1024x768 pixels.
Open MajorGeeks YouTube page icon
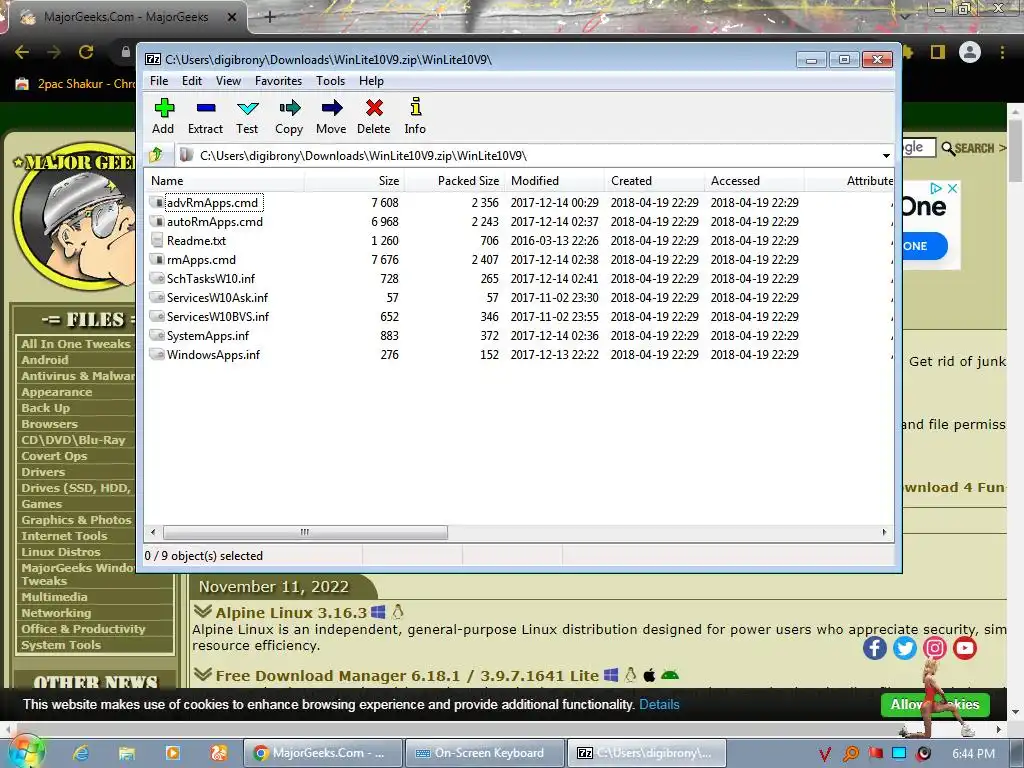coord(965,648)
